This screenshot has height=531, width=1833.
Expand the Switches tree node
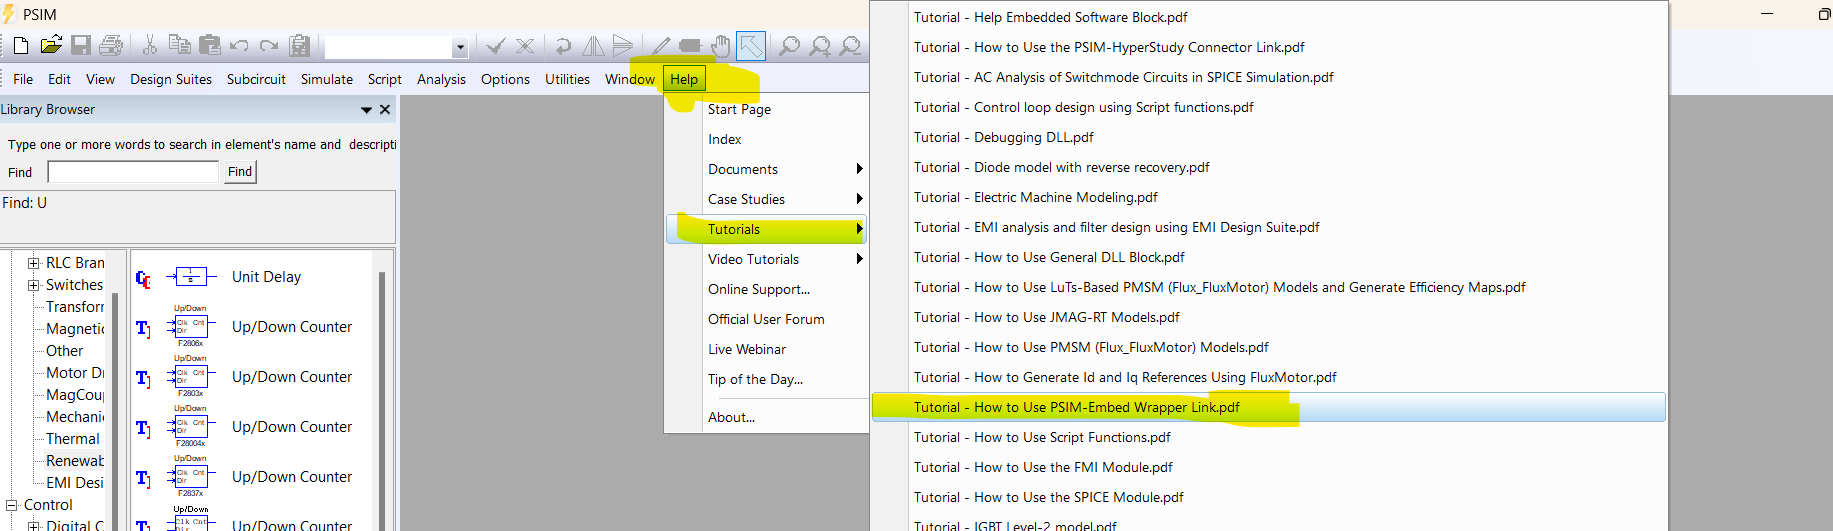[33, 285]
